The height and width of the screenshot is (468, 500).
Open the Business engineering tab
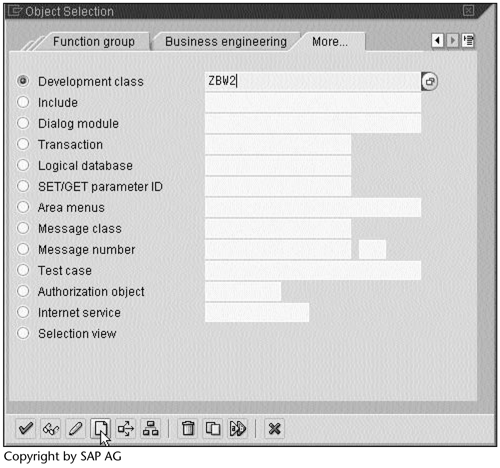[226, 42]
